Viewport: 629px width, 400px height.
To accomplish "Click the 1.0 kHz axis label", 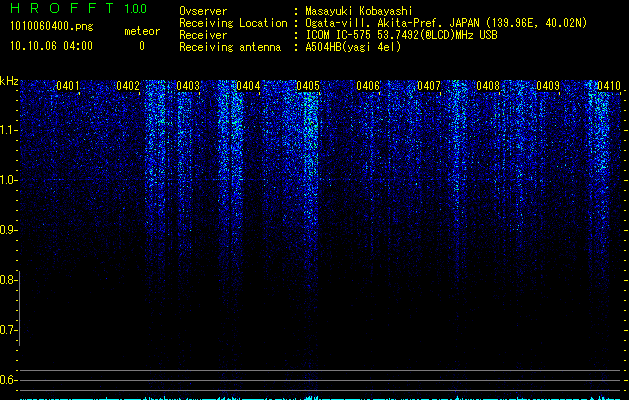I will point(9,180).
